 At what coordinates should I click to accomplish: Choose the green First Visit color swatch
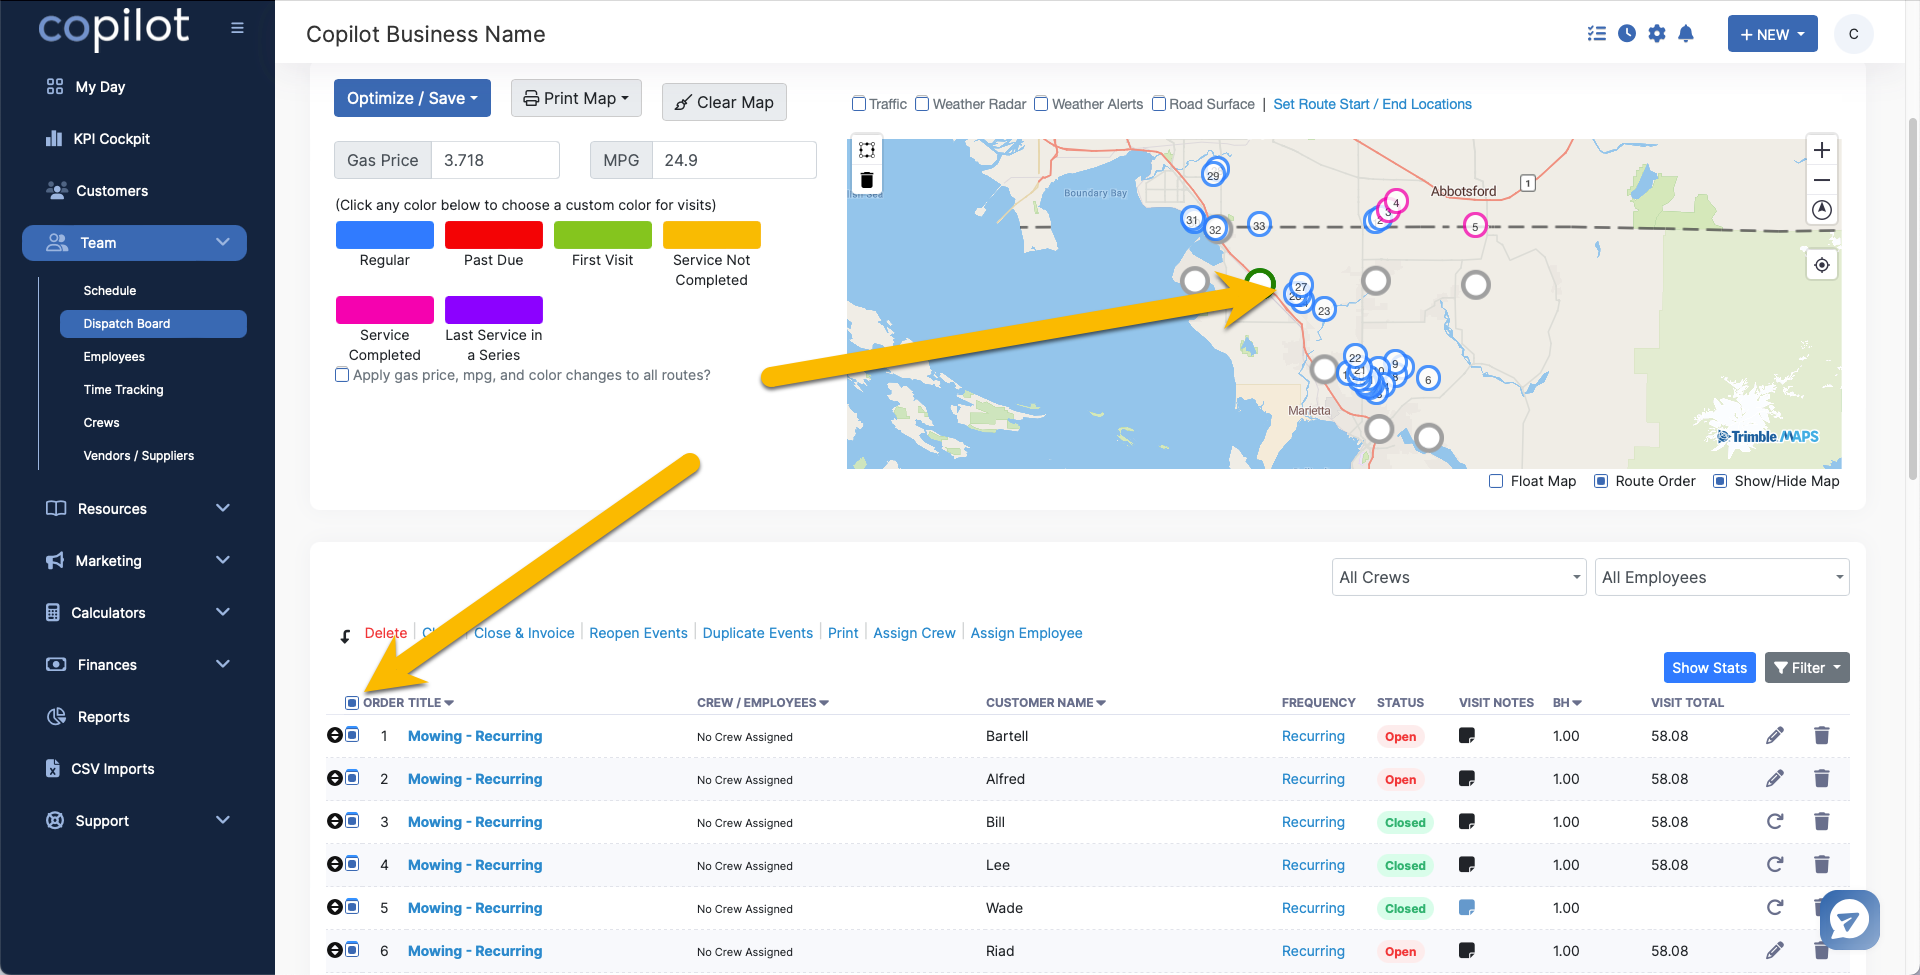click(x=603, y=235)
